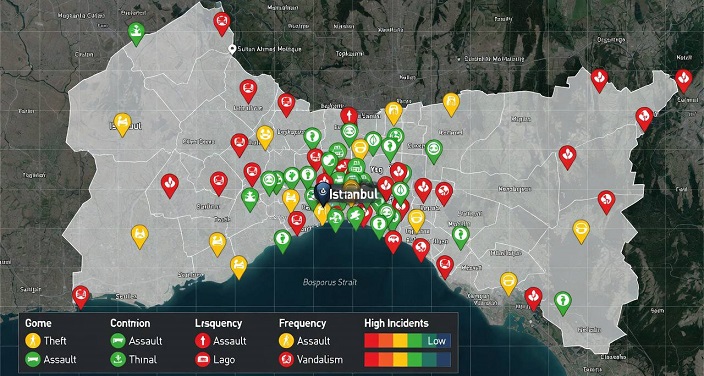Click the Assault label under the Gome heading

pos(60,359)
